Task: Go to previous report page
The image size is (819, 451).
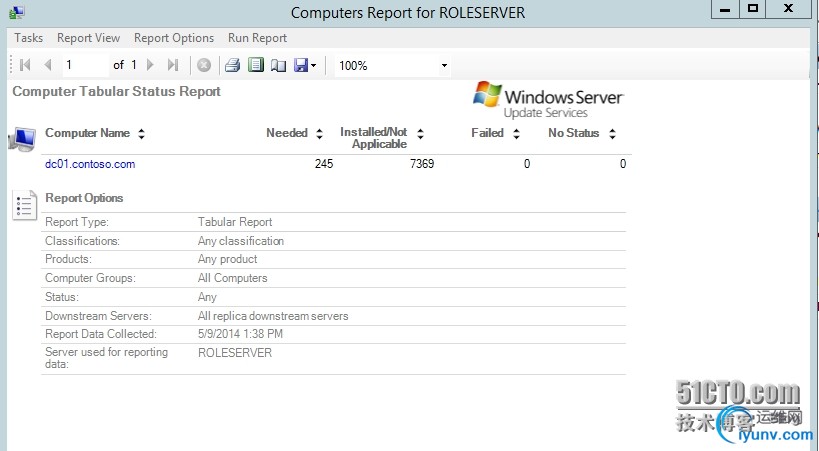Action: tap(48, 65)
